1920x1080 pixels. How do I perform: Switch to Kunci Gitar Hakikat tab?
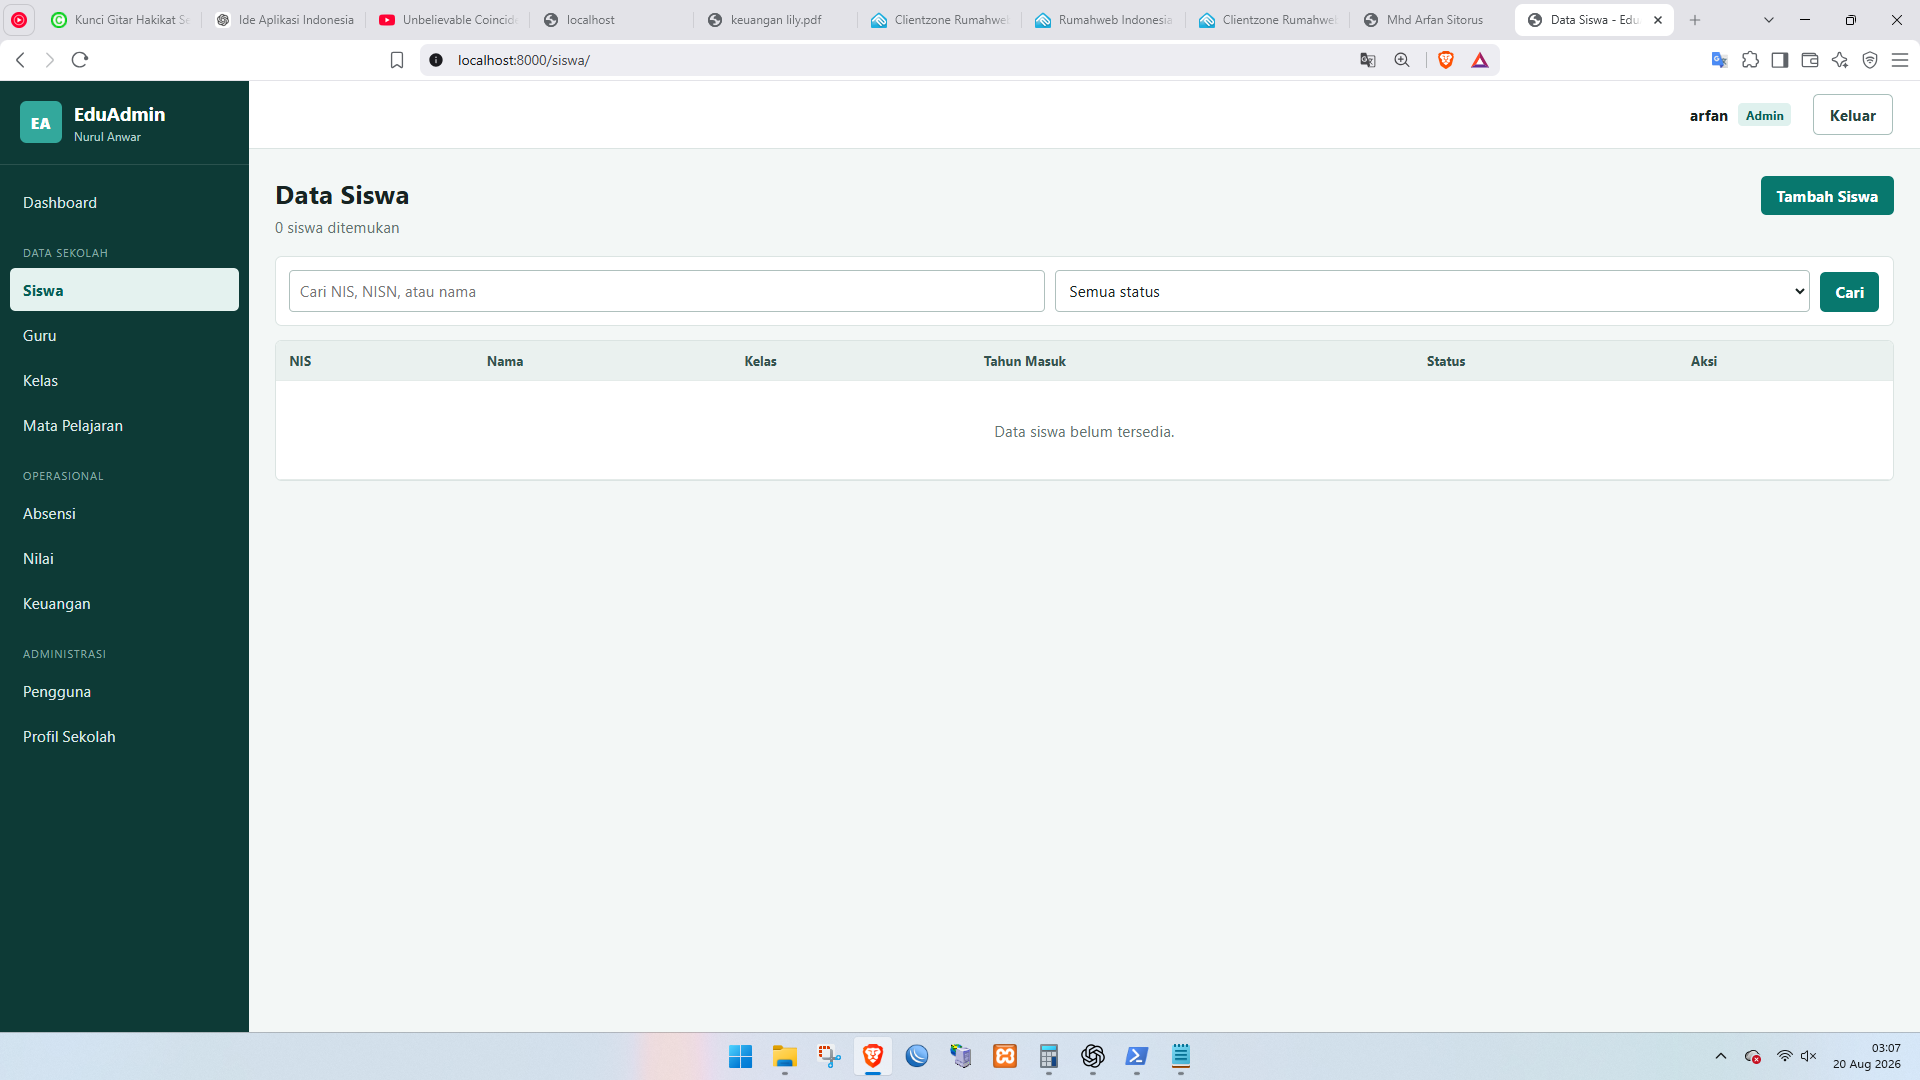point(120,20)
